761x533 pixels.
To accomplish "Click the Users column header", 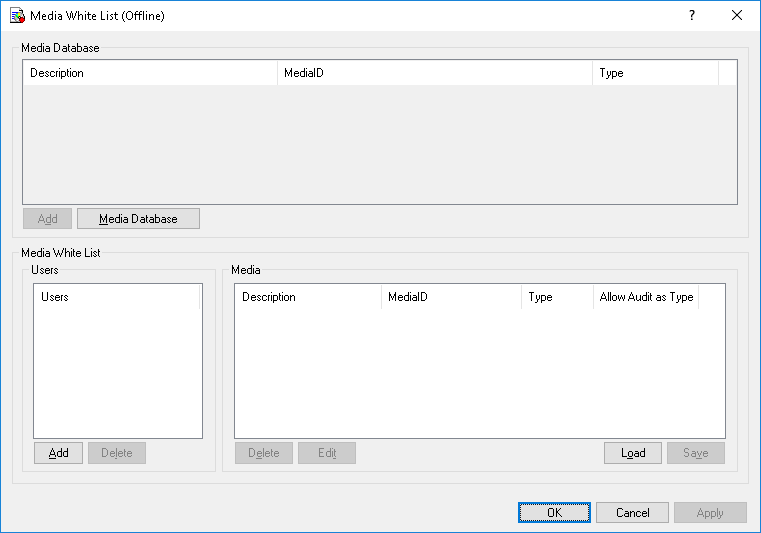I will pos(117,297).
